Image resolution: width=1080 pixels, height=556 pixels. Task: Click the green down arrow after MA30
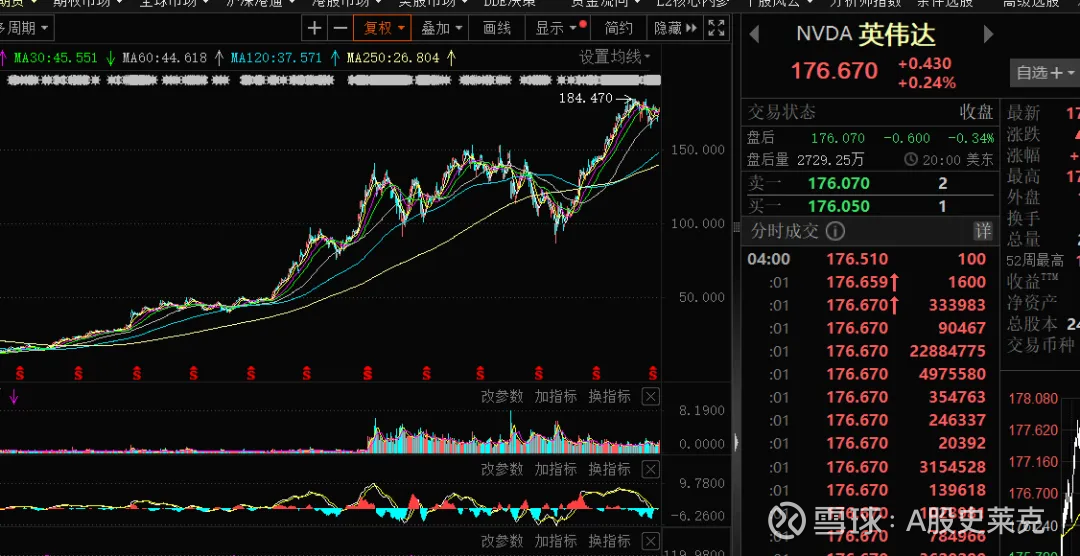[110, 58]
